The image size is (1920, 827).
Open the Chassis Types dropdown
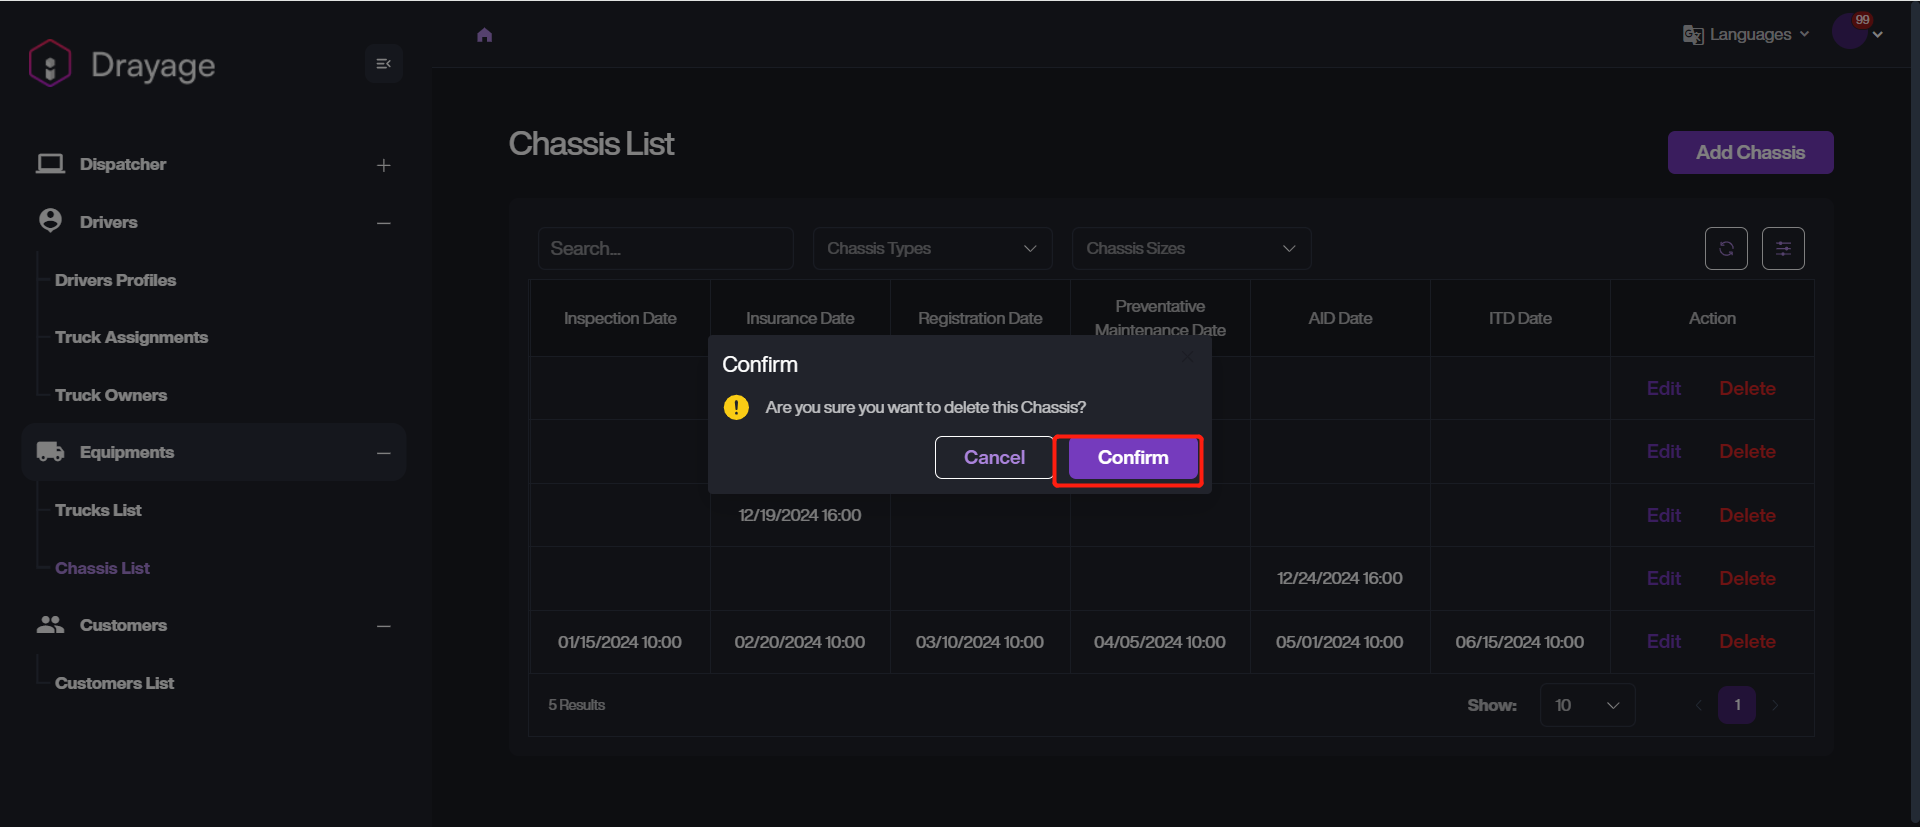point(931,249)
